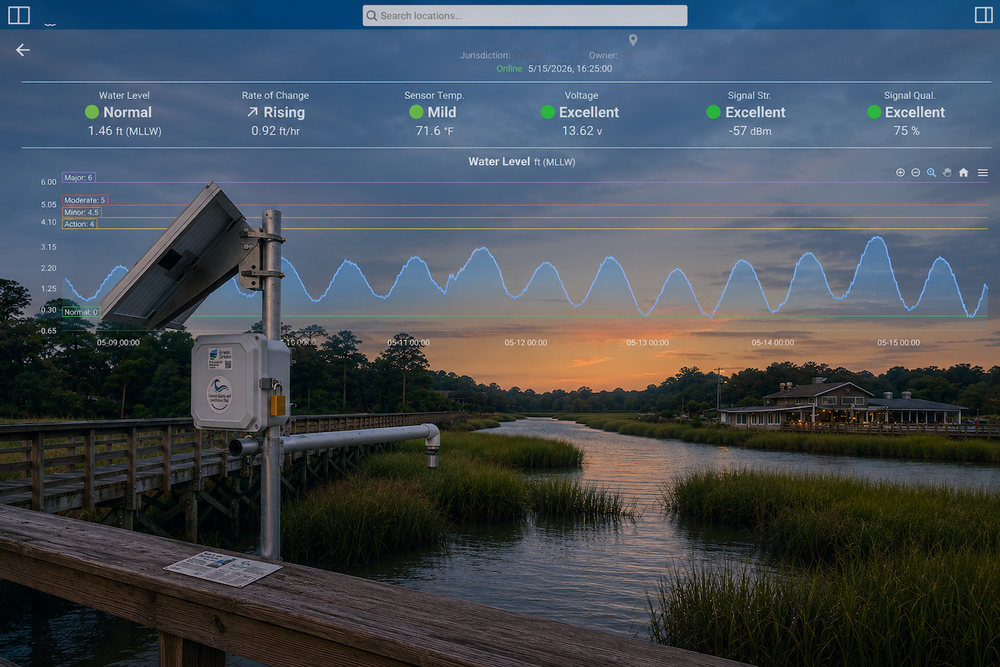Click the 'Mild' temperature status text

coord(441,112)
